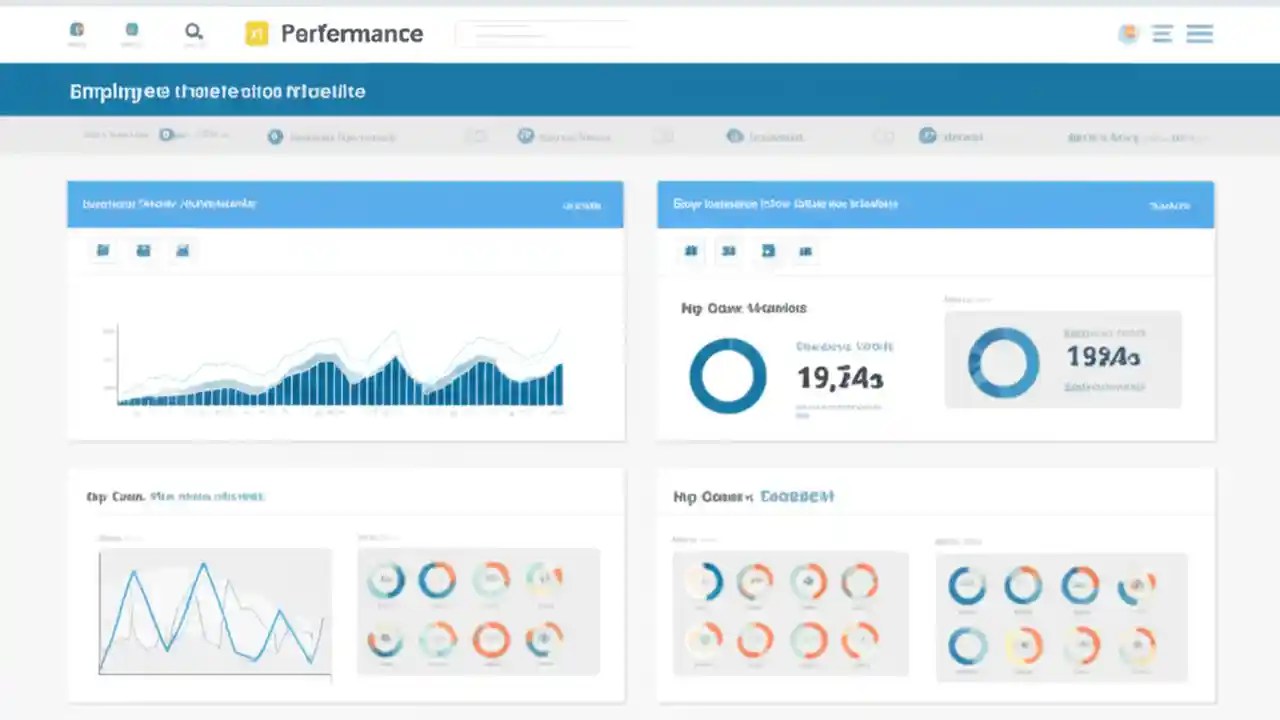This screenshot has width=1280, height=720.
Task: Click the Performance app logo icon
Action: click(257, 33)
